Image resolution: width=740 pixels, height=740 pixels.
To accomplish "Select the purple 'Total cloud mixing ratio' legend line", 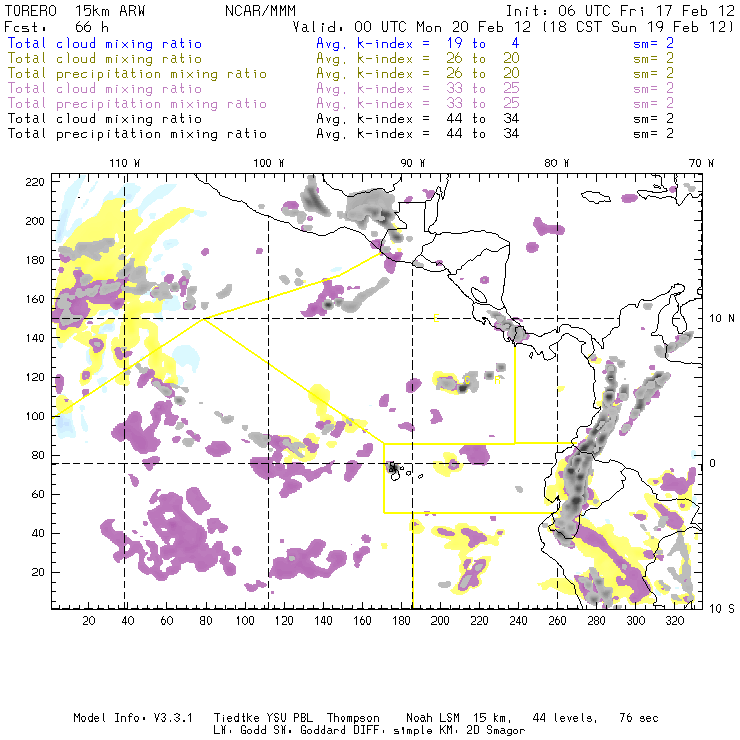I will click(105, 89).
